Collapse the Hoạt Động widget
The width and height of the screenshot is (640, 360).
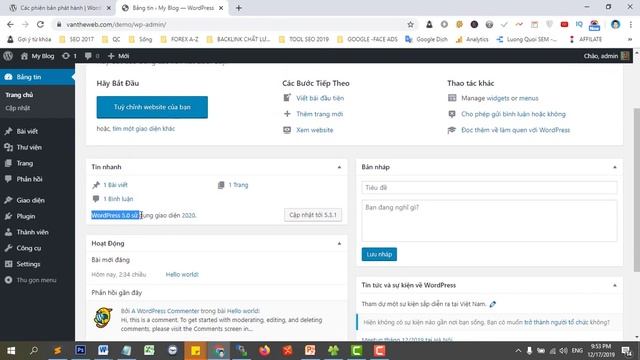(x=339, y=243)
